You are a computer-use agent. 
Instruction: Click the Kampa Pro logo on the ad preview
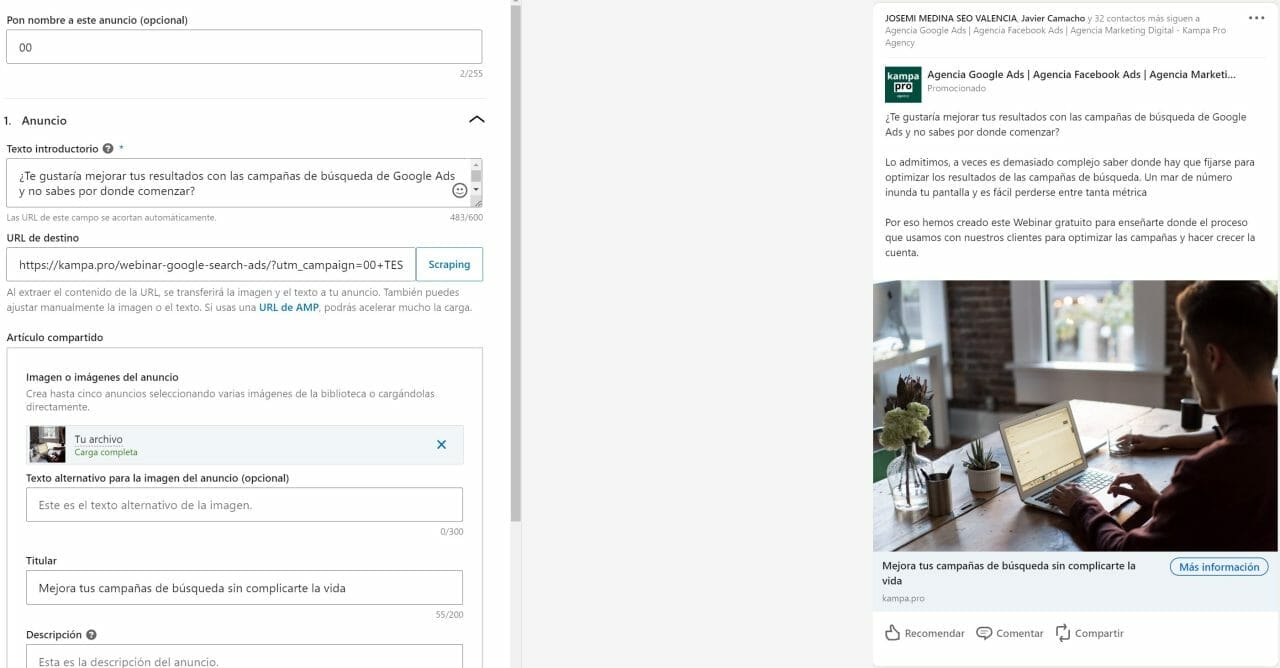pos(902,84)
